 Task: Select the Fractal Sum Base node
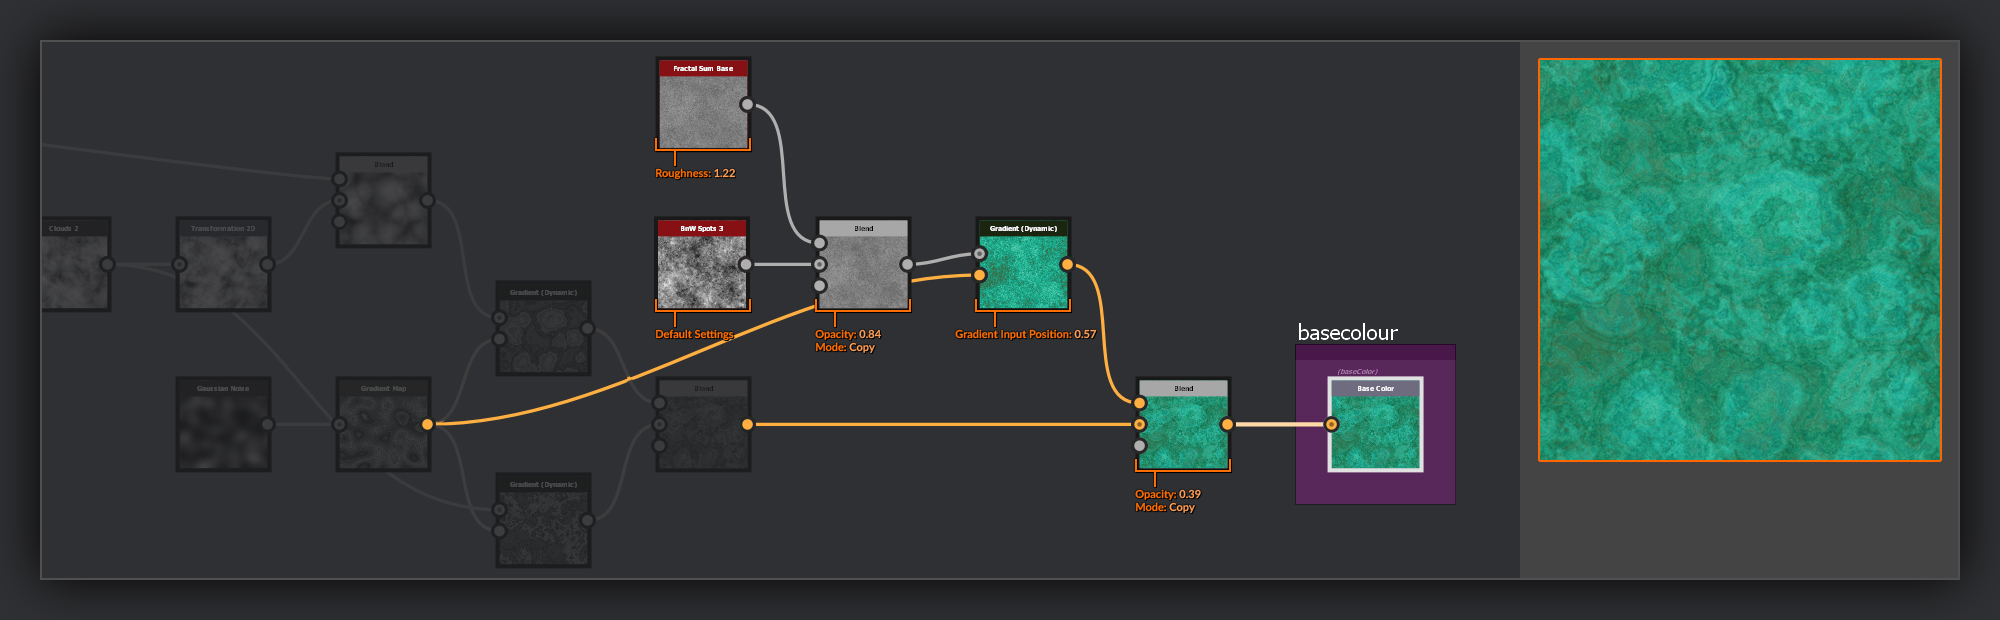coord(703,104)
